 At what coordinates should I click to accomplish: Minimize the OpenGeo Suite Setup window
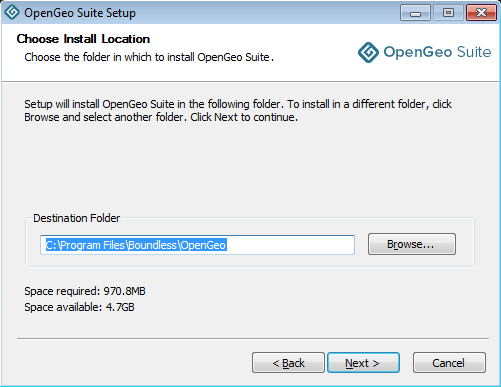point(415,13)
